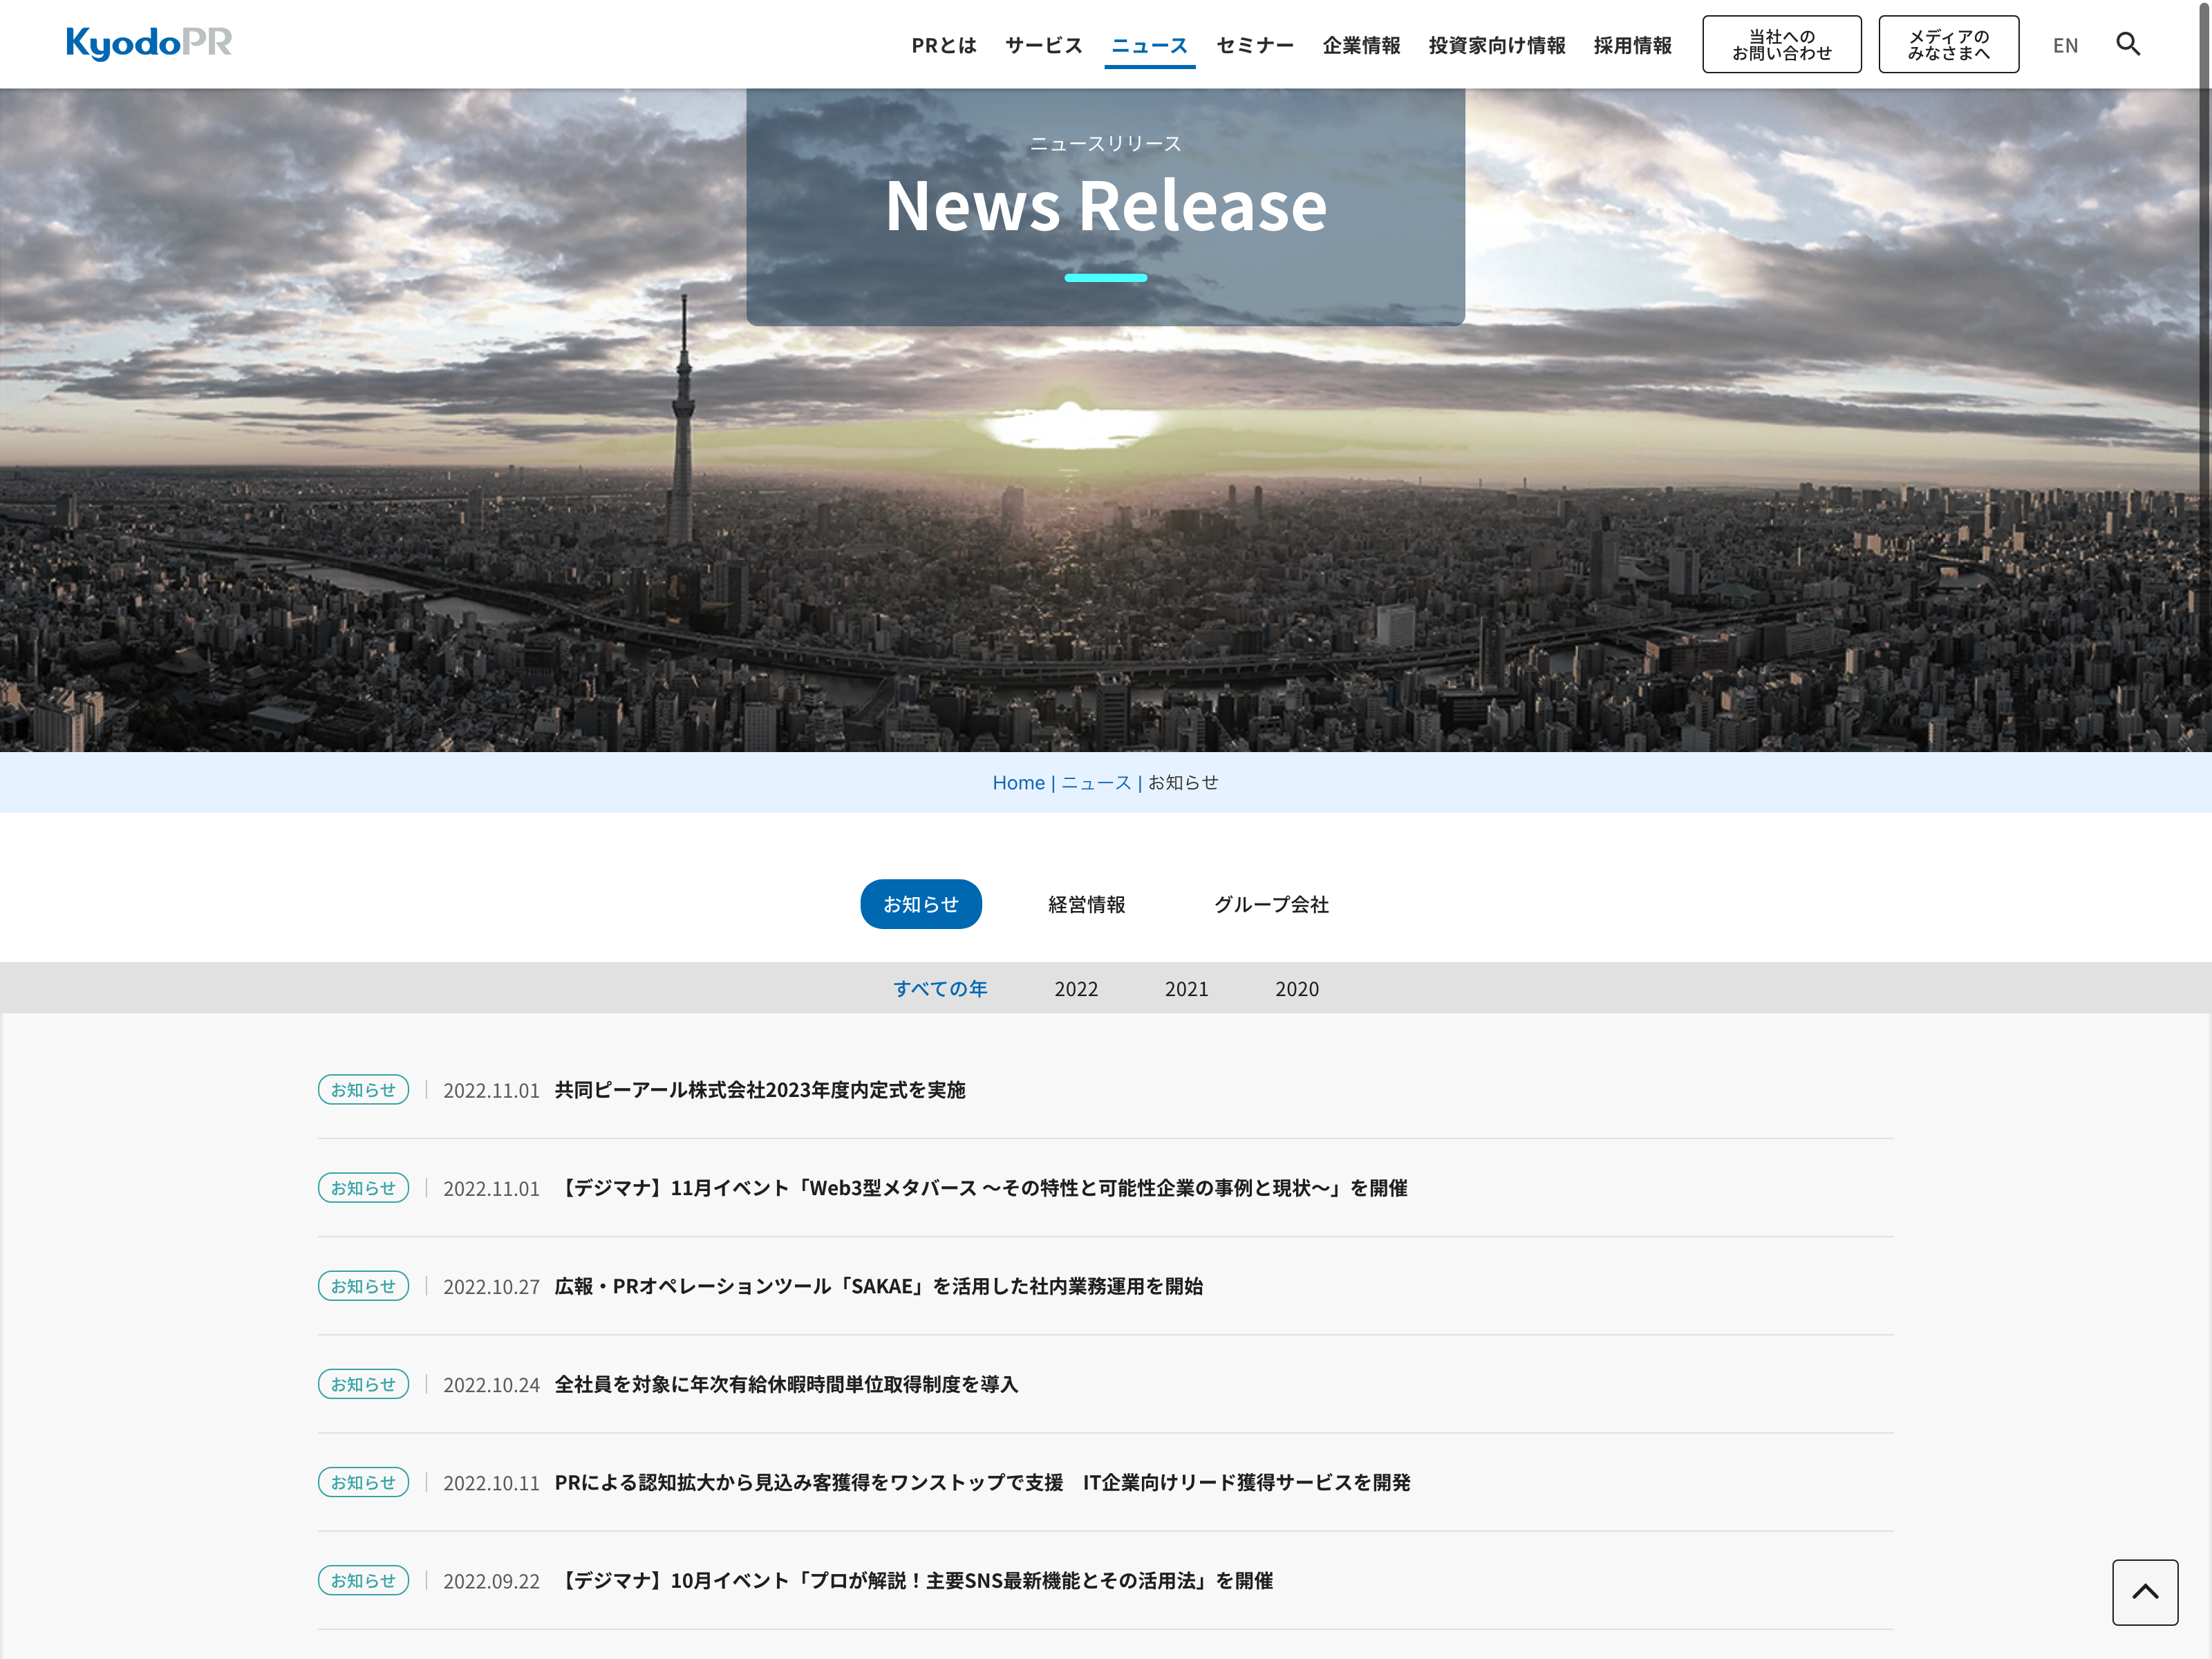Open the サービス menu item

tap(1043, 45)
